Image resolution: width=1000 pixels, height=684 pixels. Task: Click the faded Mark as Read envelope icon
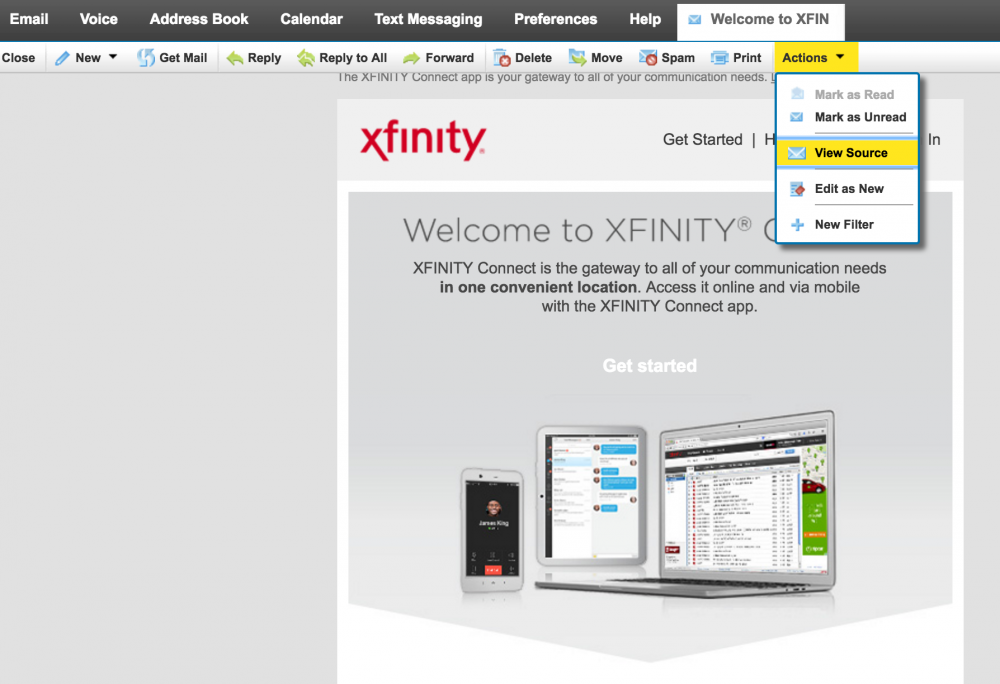[797, 94]
